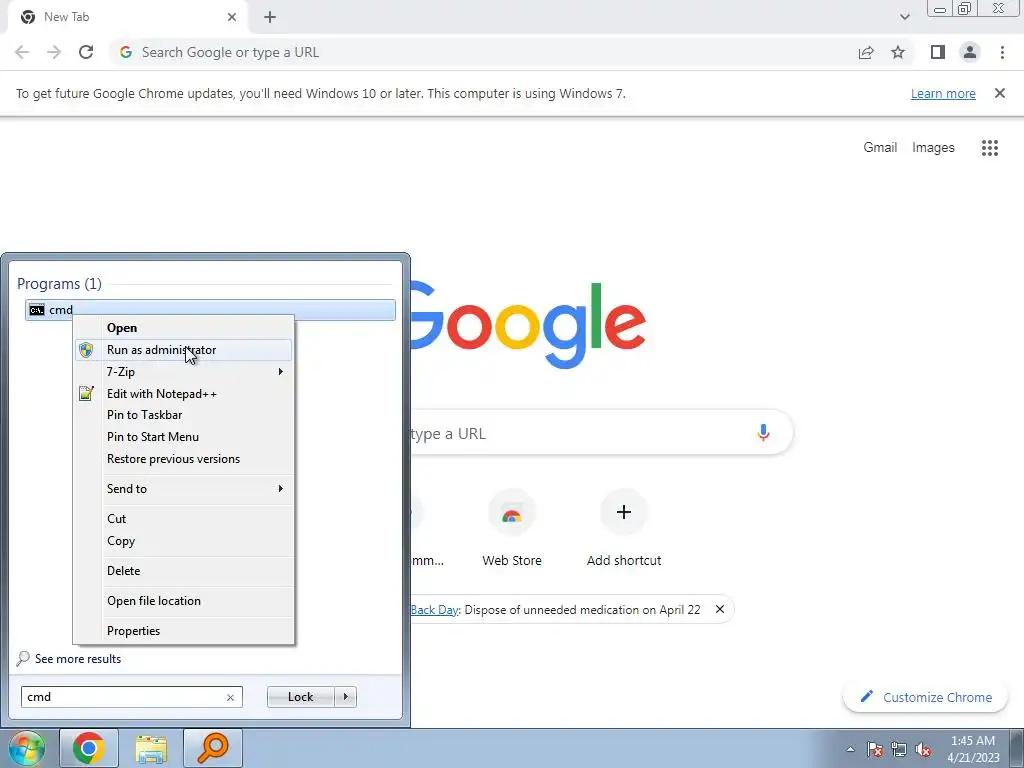
Task: Open the taskbar clock and date
Action: click(972, 749)
